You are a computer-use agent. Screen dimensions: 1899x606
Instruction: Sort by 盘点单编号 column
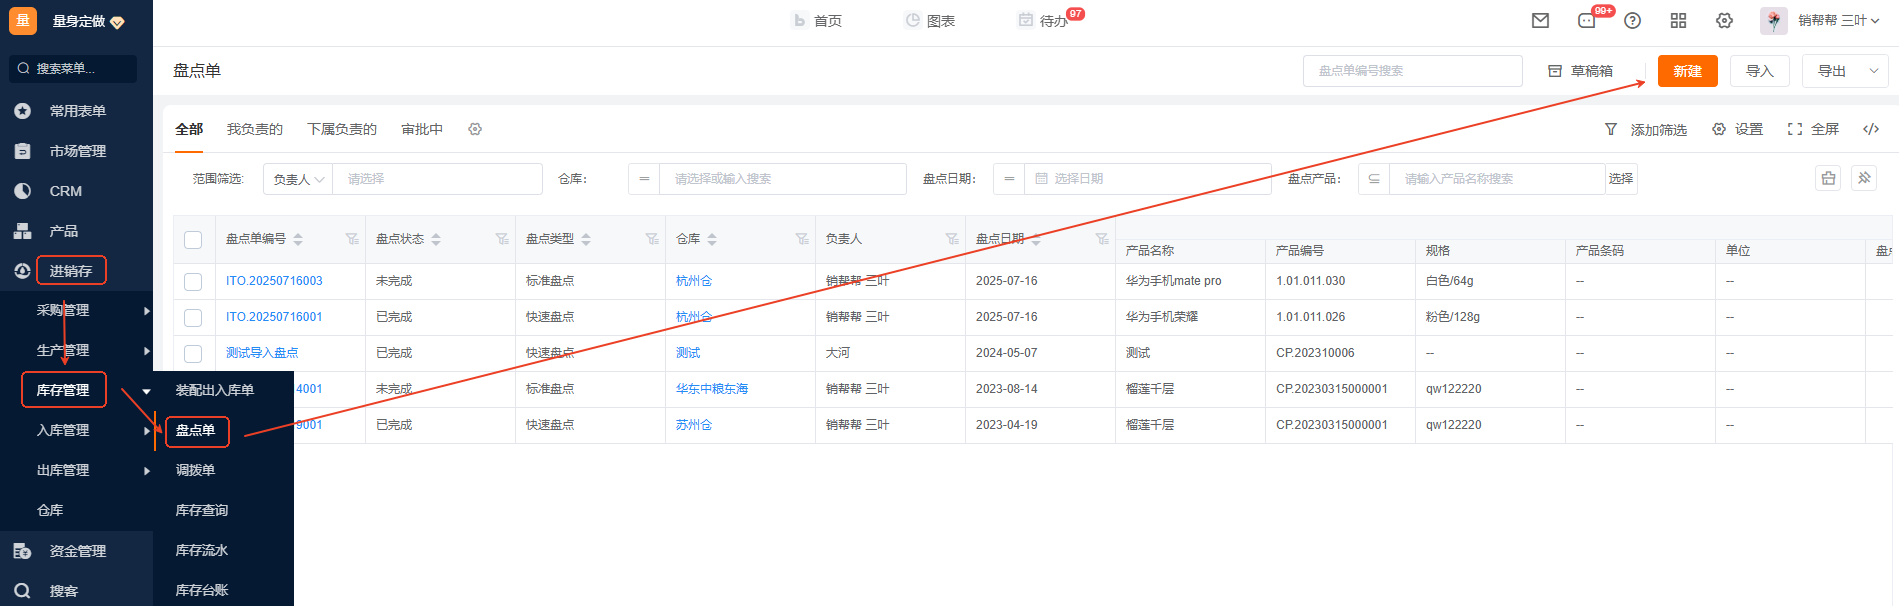pyautogui.click(x=298, y=239)
